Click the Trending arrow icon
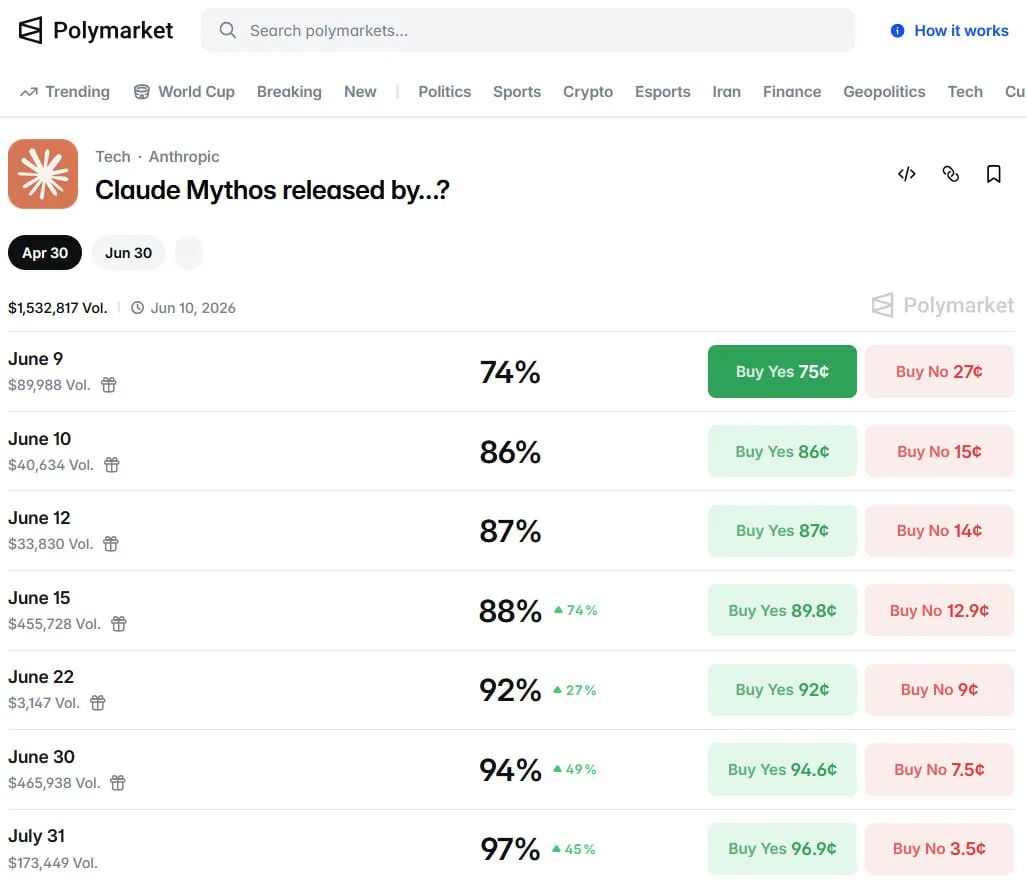Screen dimensions: 1026x888 point(29,92)
